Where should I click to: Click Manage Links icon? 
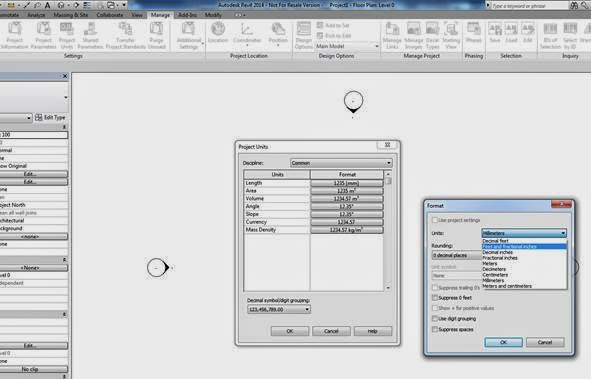coord(392,35)
